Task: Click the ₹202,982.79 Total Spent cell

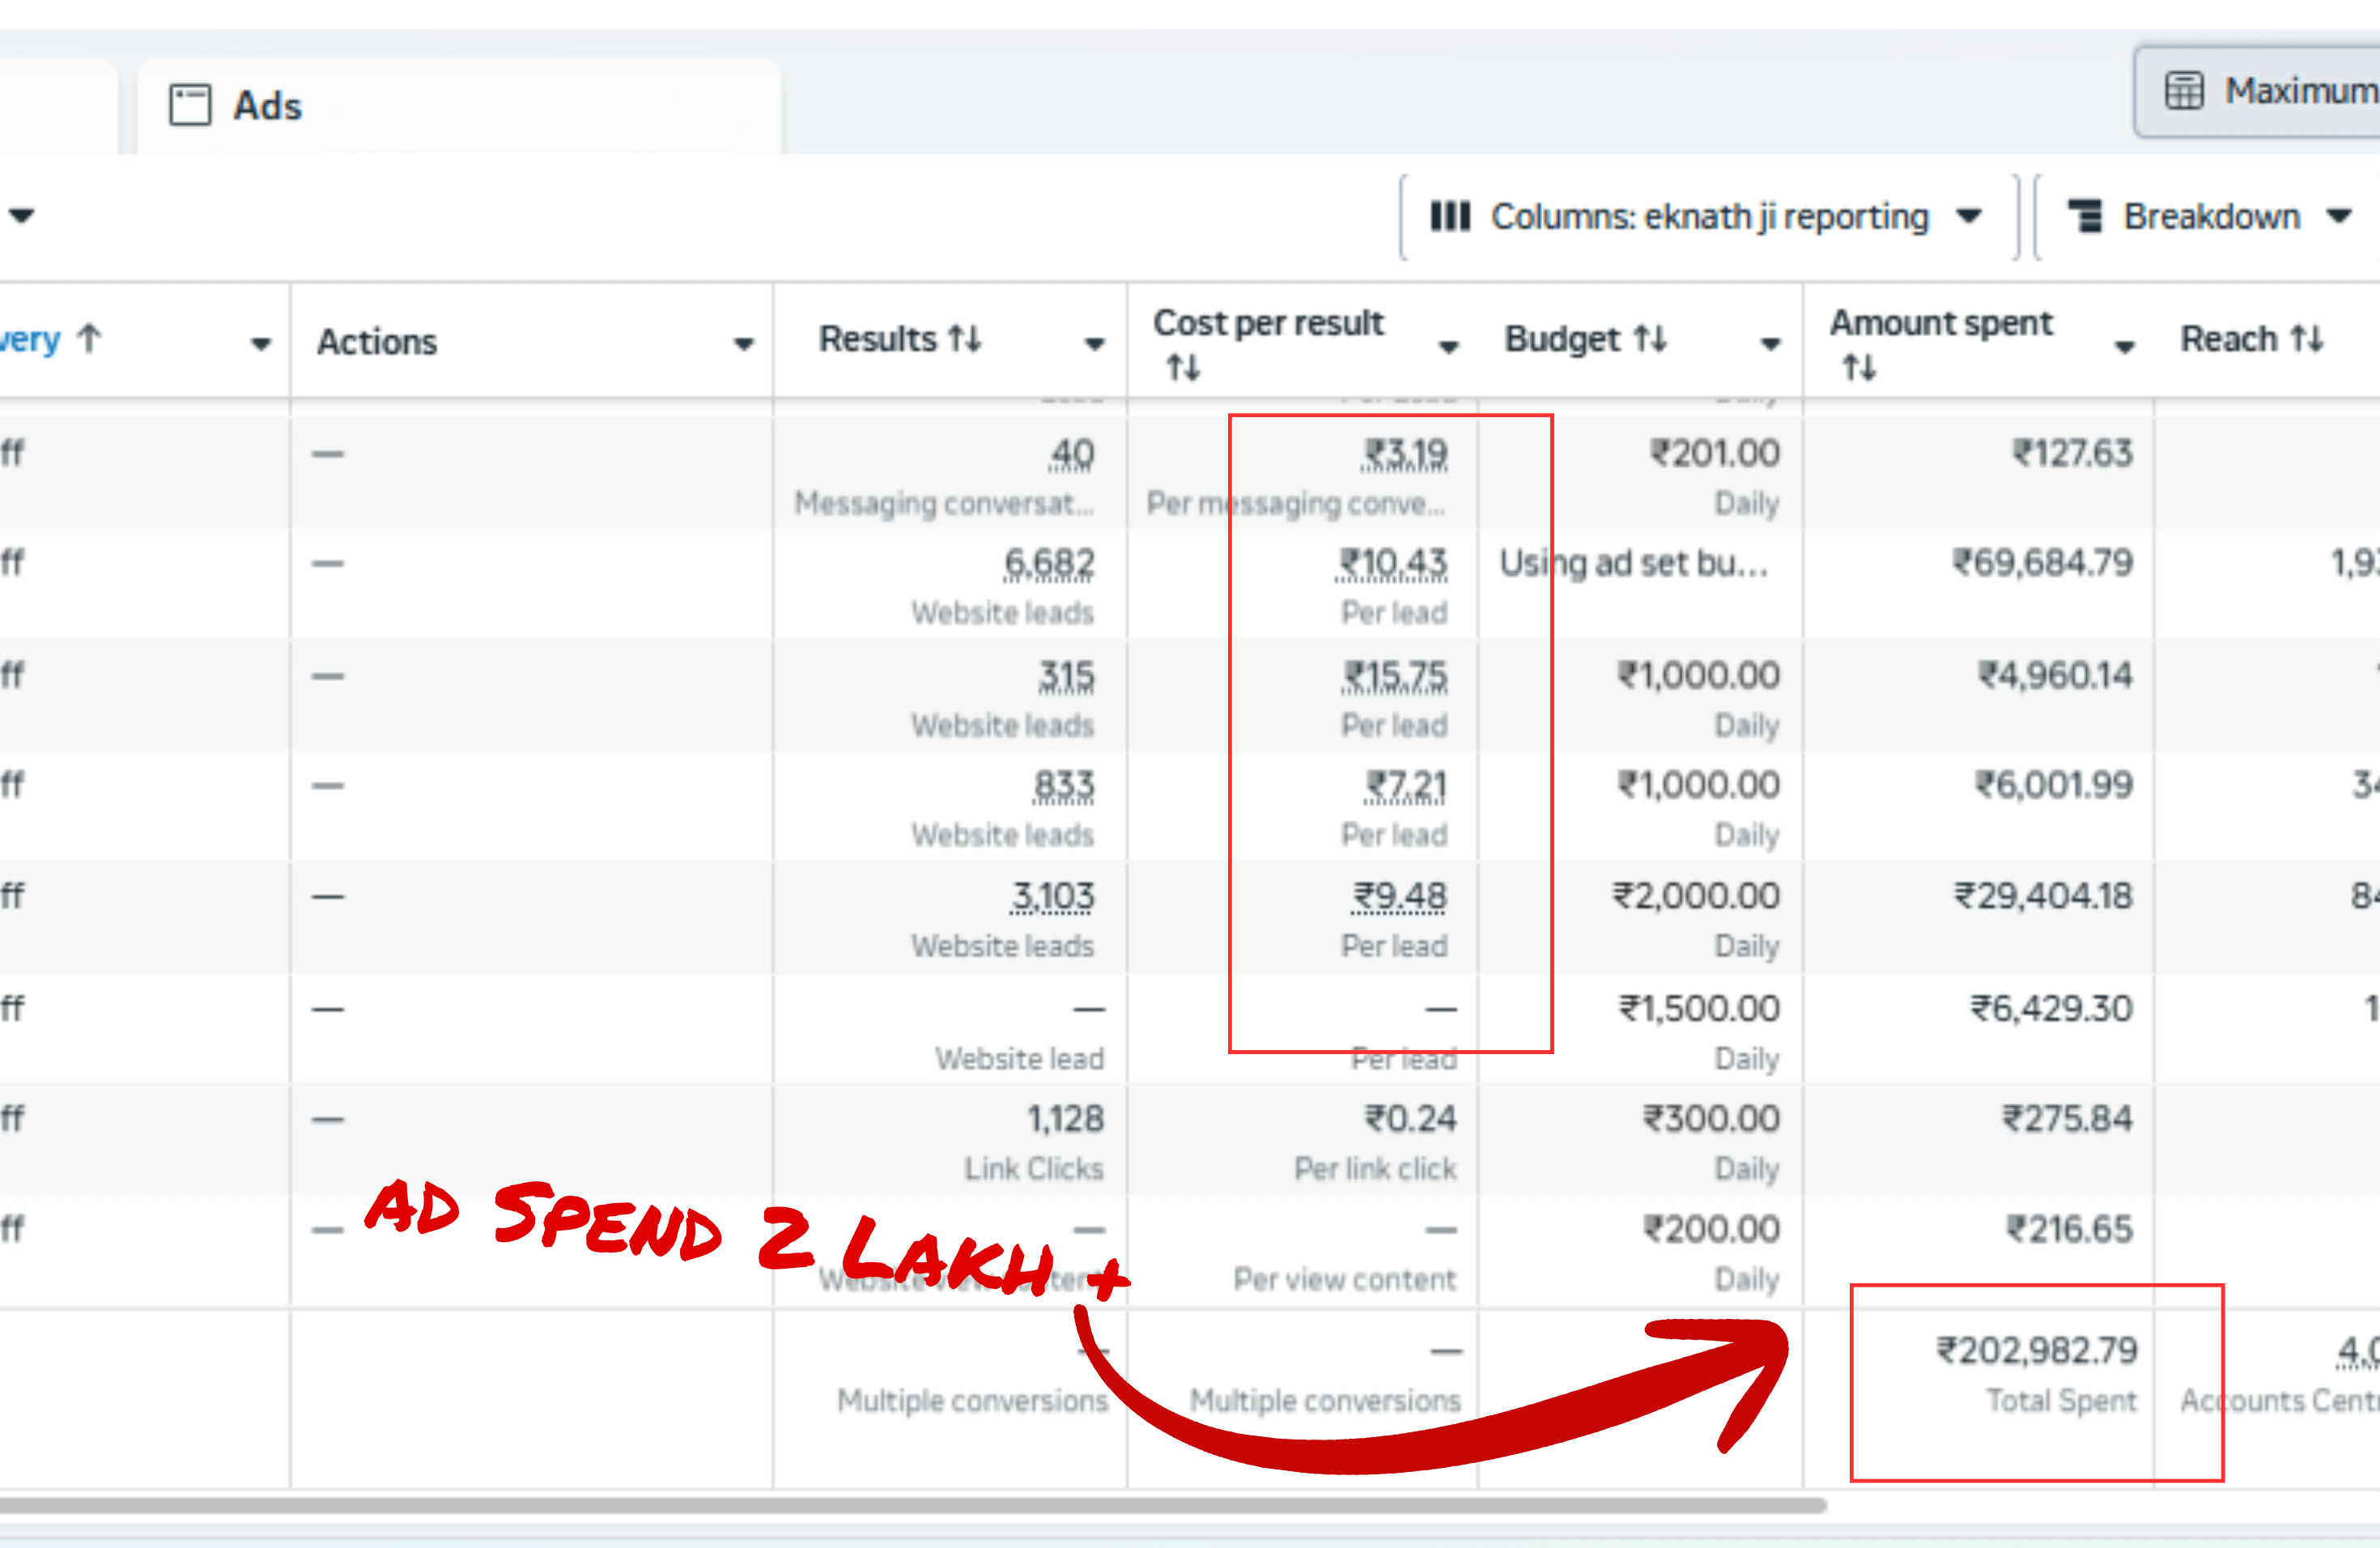Action: [2036, 1352]
